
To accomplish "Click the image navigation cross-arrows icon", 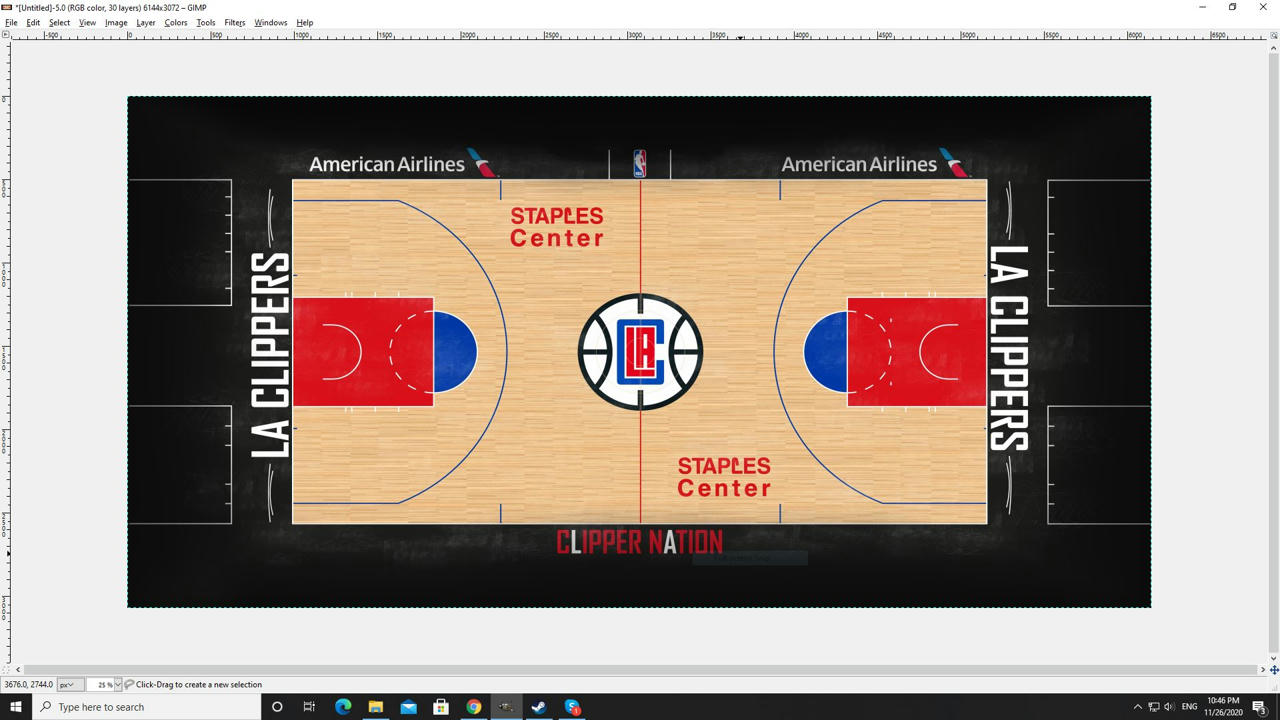I will click(1274, 670).
